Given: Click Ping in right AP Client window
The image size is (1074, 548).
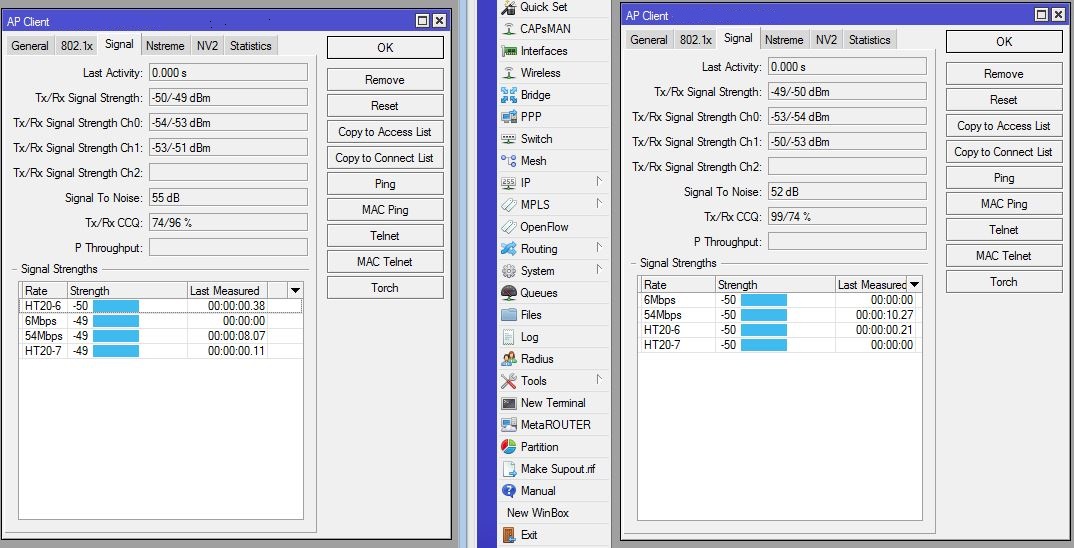Looking at the screenshot, I should point(1003,177).
